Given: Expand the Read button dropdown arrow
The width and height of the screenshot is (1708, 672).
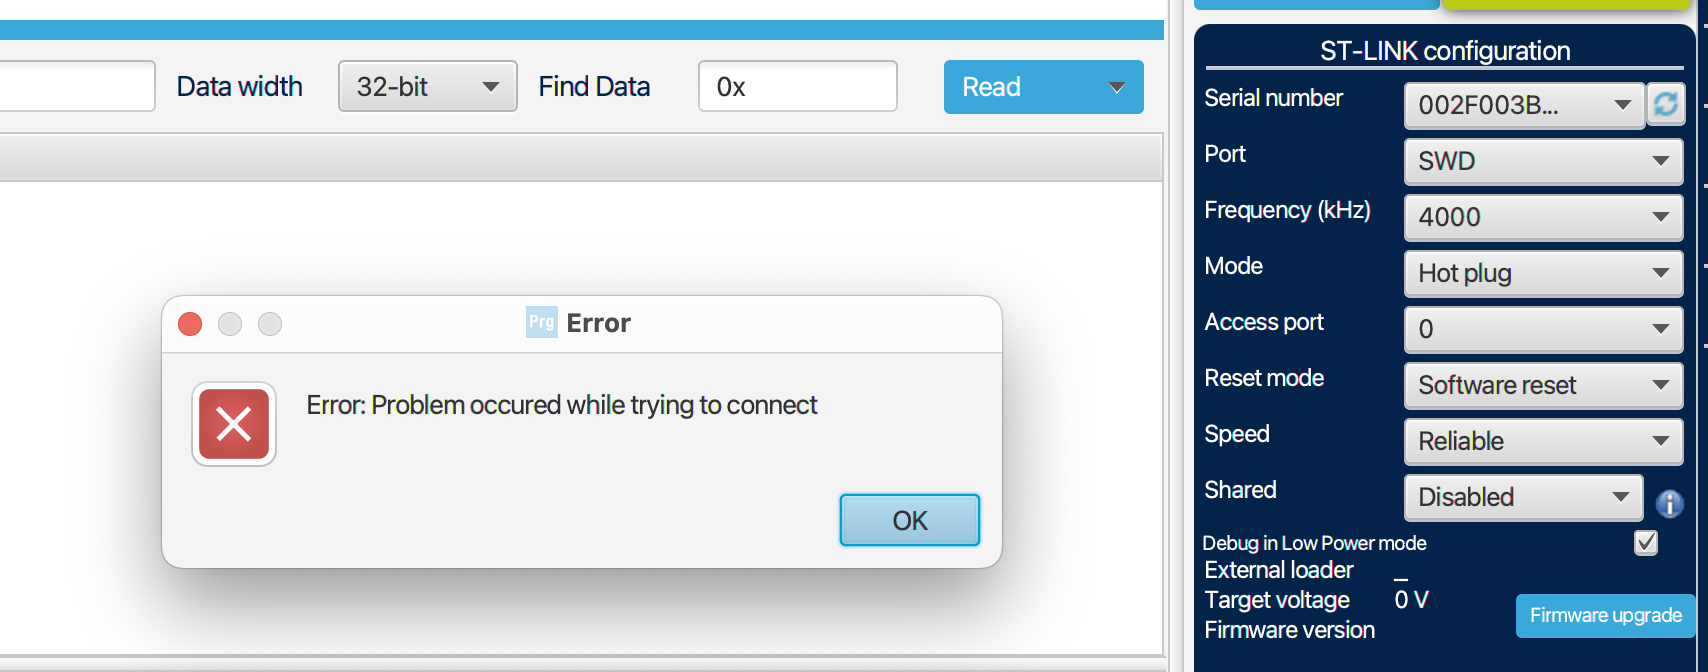Looking at the screenshot, I should [1117, 87].
